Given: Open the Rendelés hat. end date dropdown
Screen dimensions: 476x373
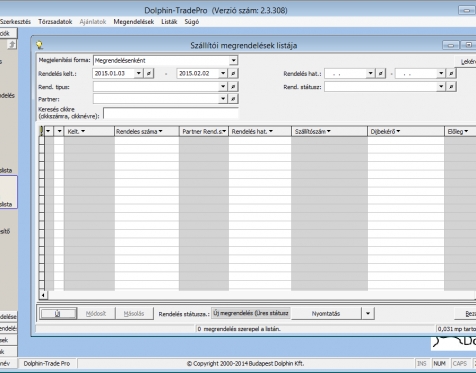Looking at the screenshot, I should [441, 73].
